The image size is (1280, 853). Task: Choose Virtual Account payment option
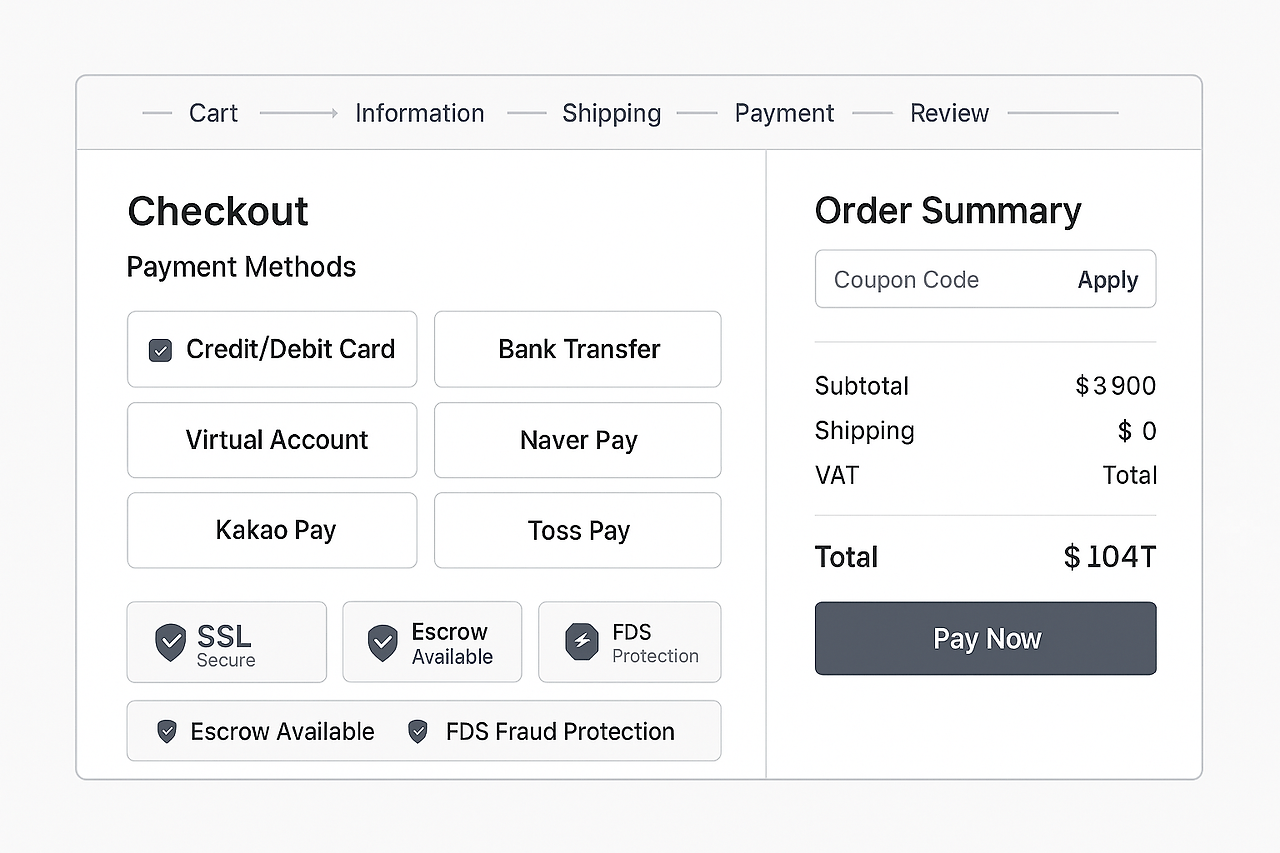pos(272,440)
